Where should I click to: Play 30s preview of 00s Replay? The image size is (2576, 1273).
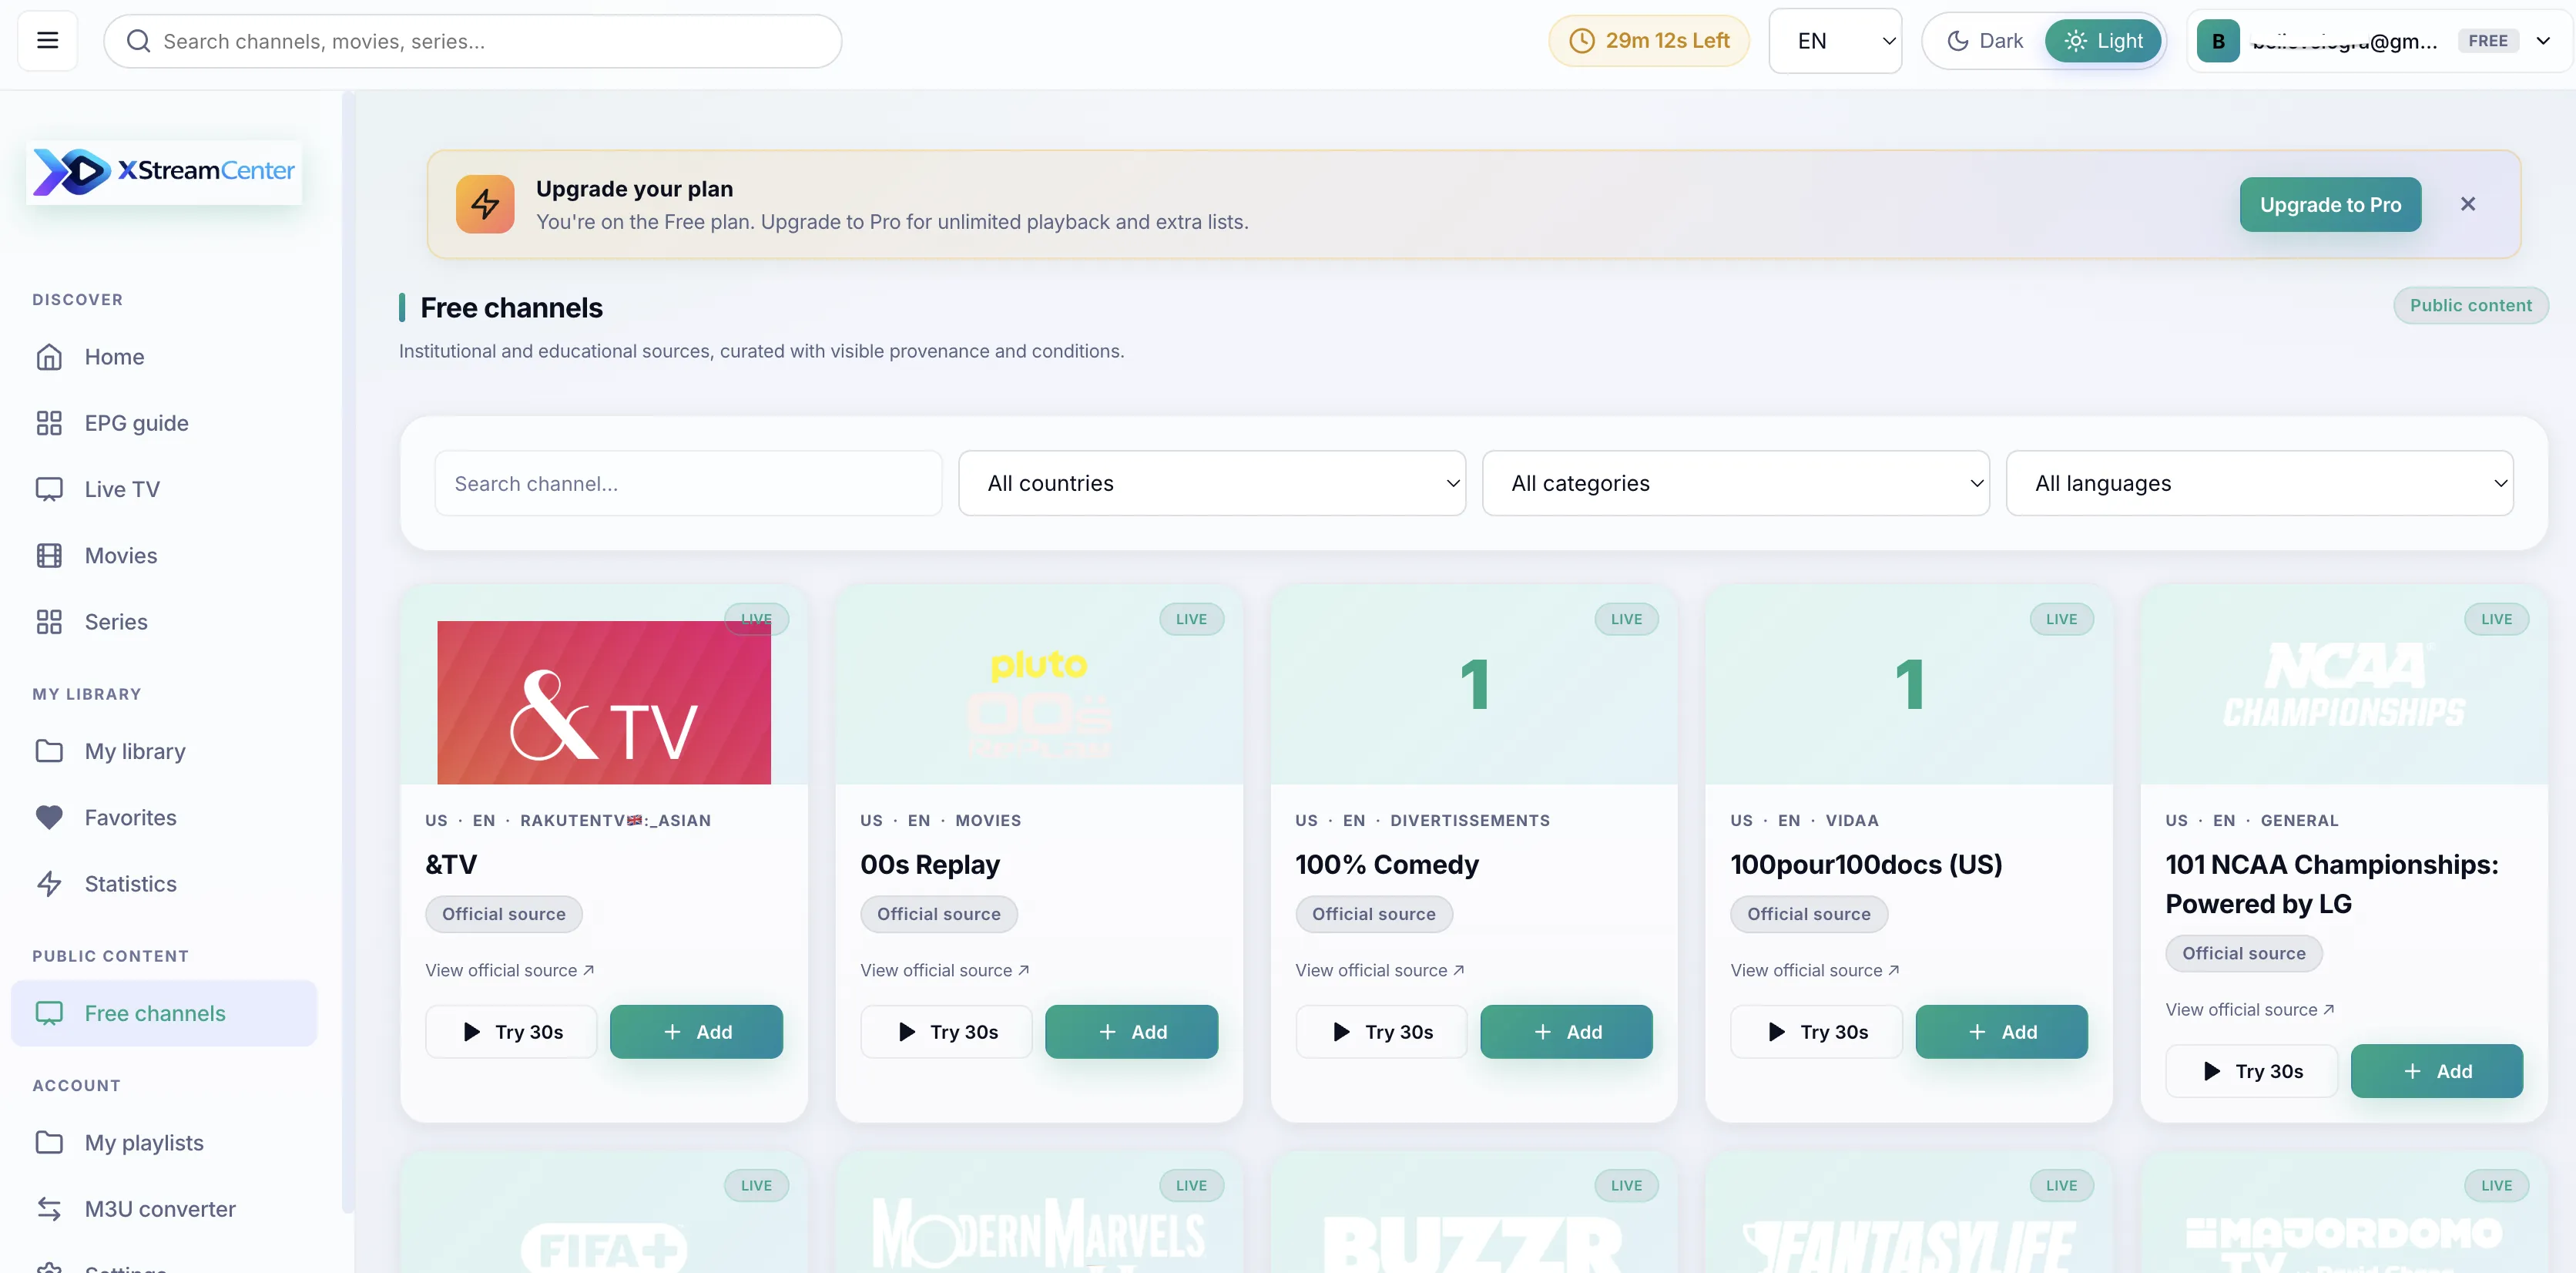(x=946, y=1031)
